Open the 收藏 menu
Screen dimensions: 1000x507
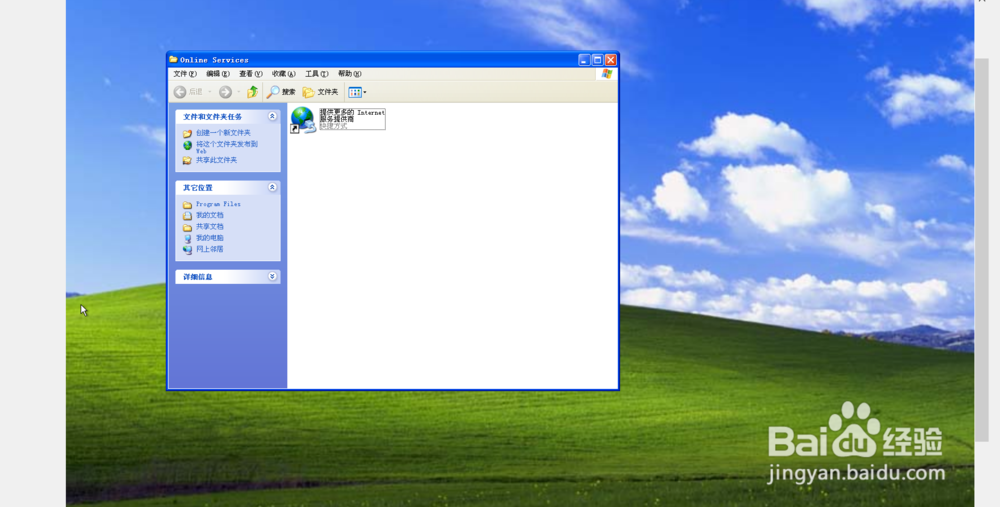[283, 74]
